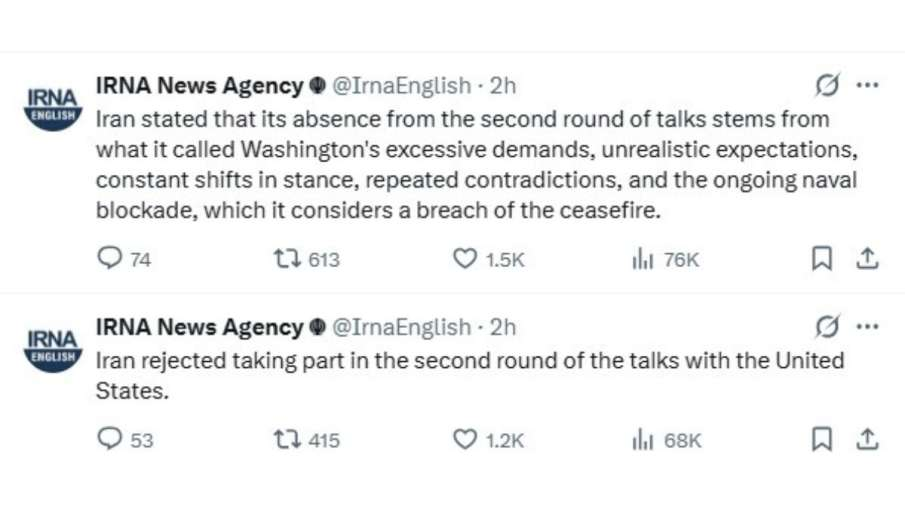Viewport: 905px width, 509px height.
Task: Open IRNA News Agency profile from first tweet
Action: pos(199,86)
